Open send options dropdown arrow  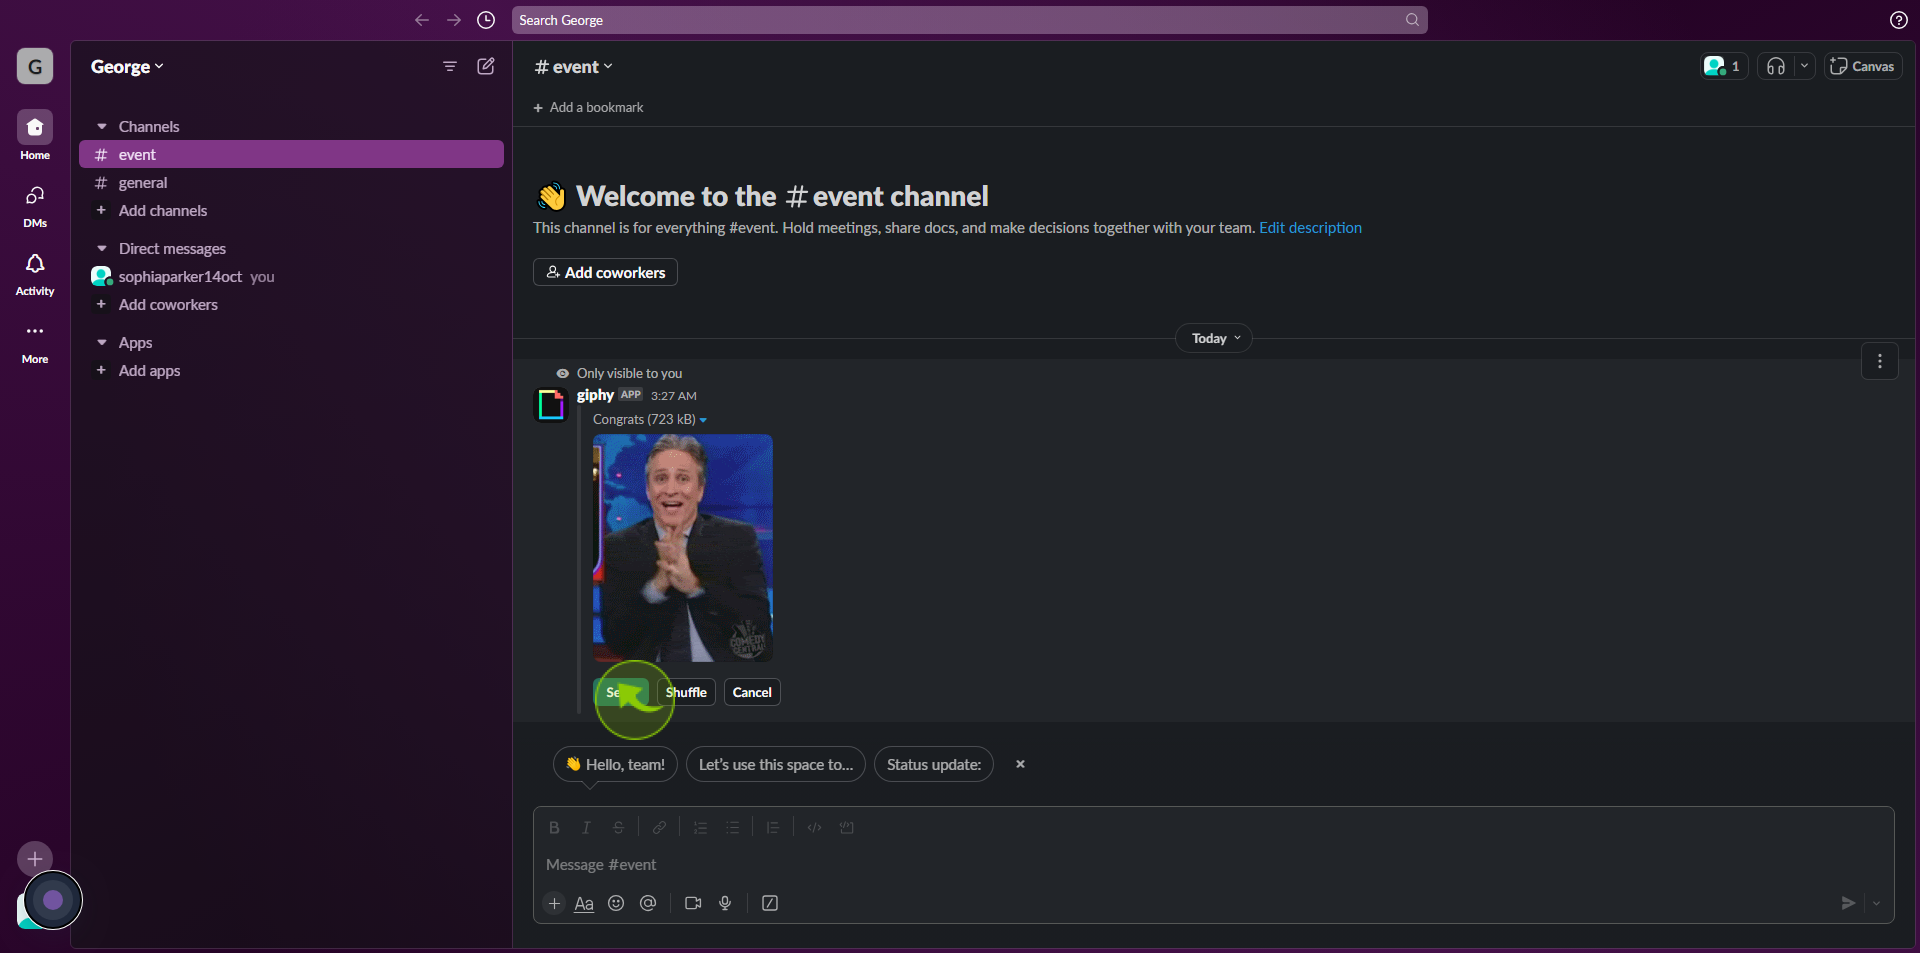(1876, 903)
